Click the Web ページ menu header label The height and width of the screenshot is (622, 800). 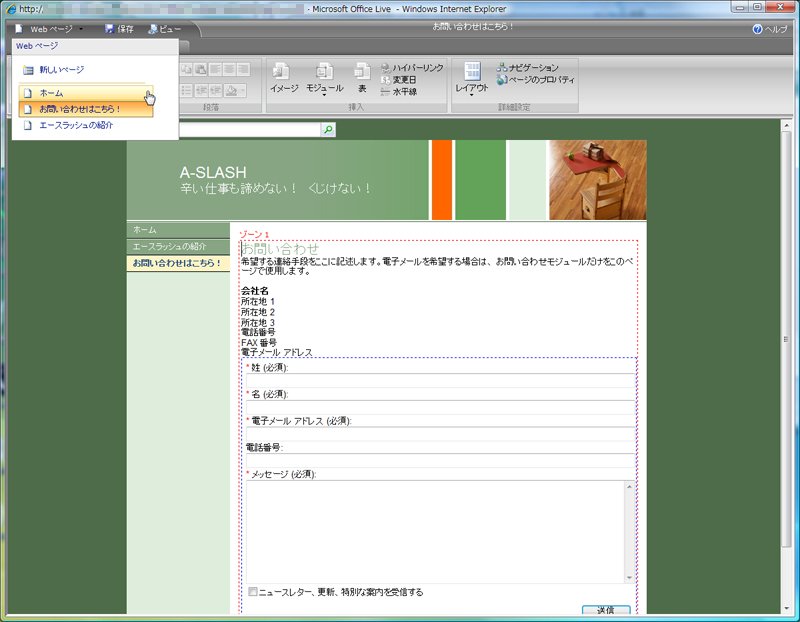tap(37, 46)
